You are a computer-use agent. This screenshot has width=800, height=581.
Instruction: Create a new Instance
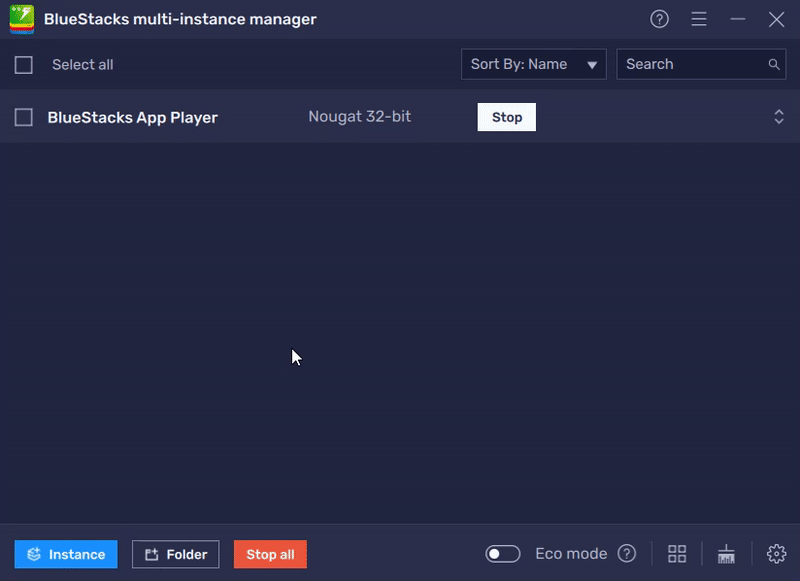click(66, 554)
